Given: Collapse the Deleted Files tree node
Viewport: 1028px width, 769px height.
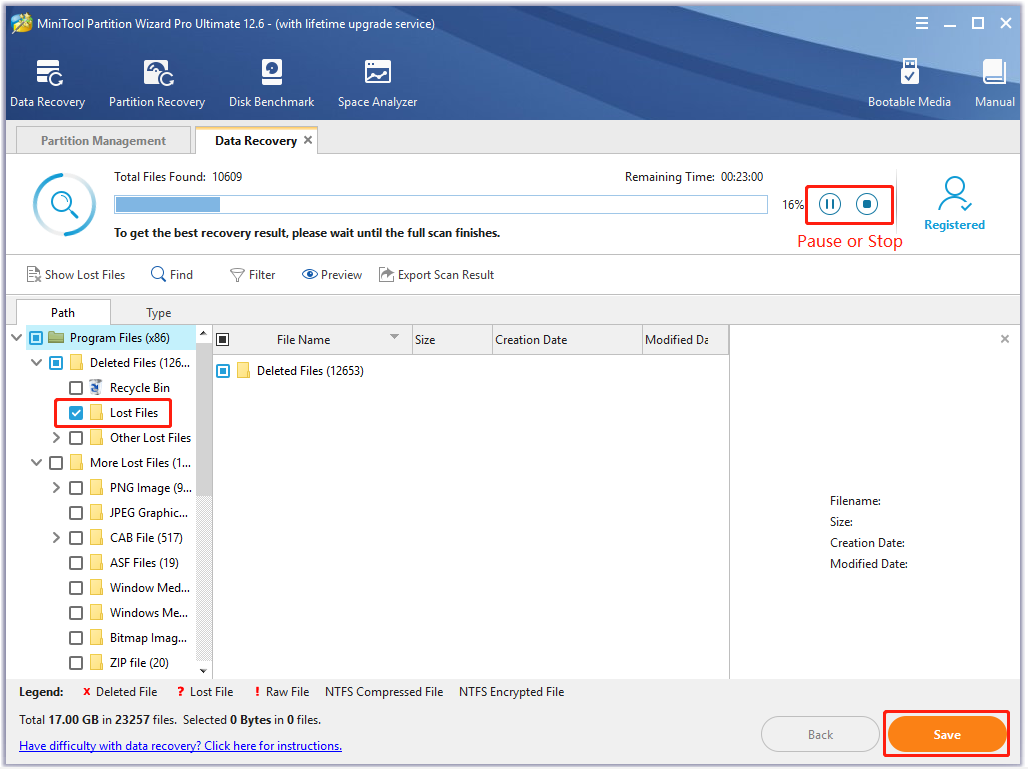Looking at the screenshot, I should (x=37, y=363).
